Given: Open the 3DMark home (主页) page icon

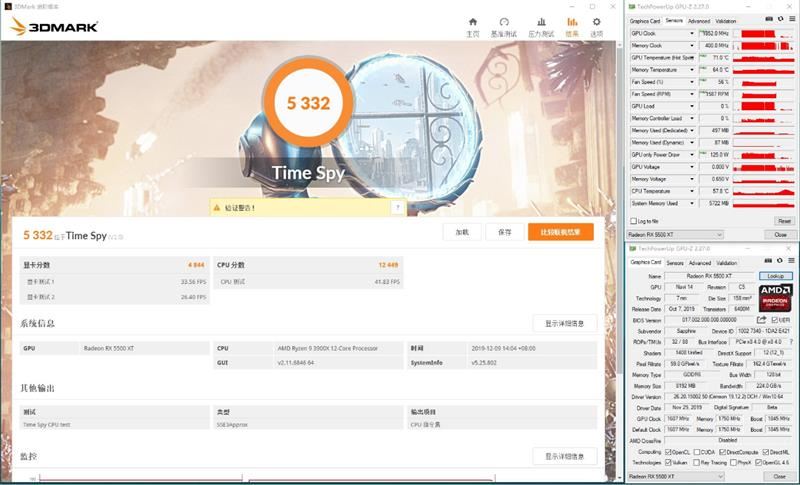Looking at the screenshot, I should (x=473, y=22).
